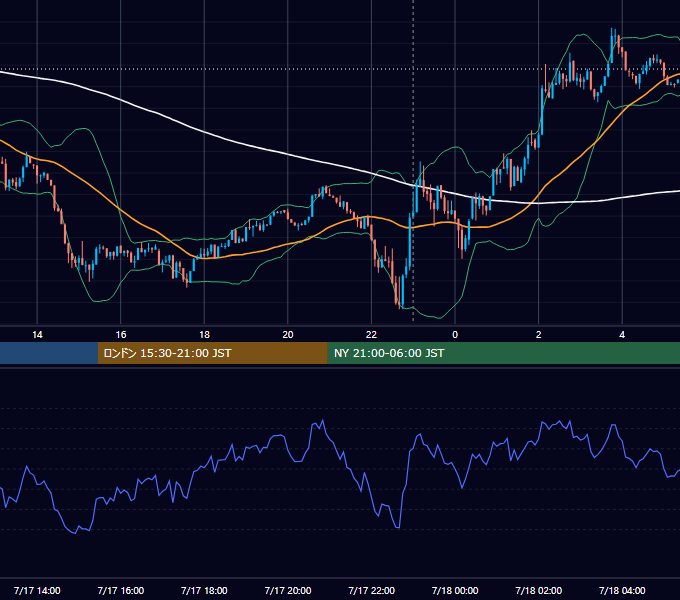Click the ロンドン 15:30-21:00 JST session band

pyautogui.click(x=212, y=353)
